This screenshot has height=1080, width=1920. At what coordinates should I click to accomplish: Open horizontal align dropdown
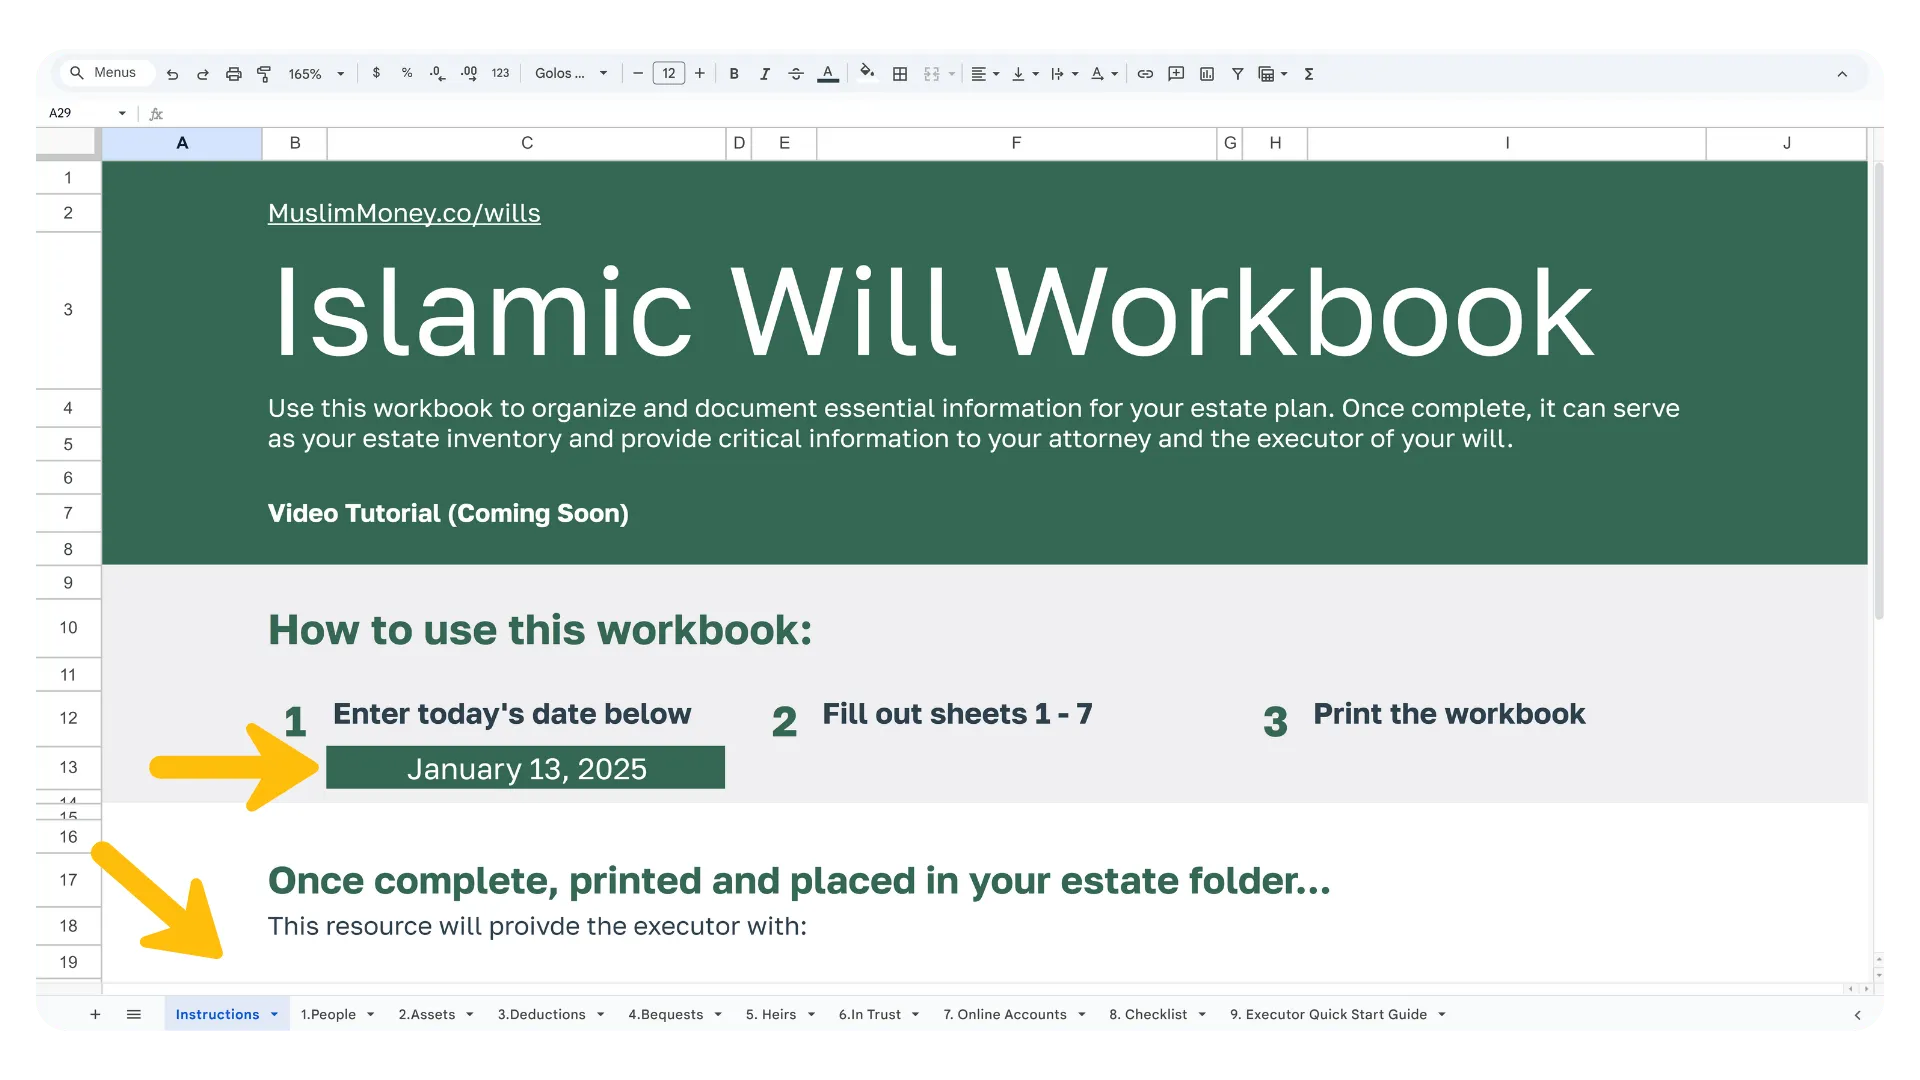point(985,74)
